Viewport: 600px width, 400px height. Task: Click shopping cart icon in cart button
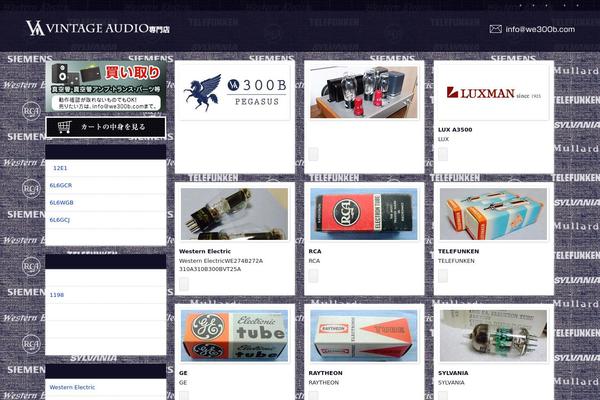65,127
